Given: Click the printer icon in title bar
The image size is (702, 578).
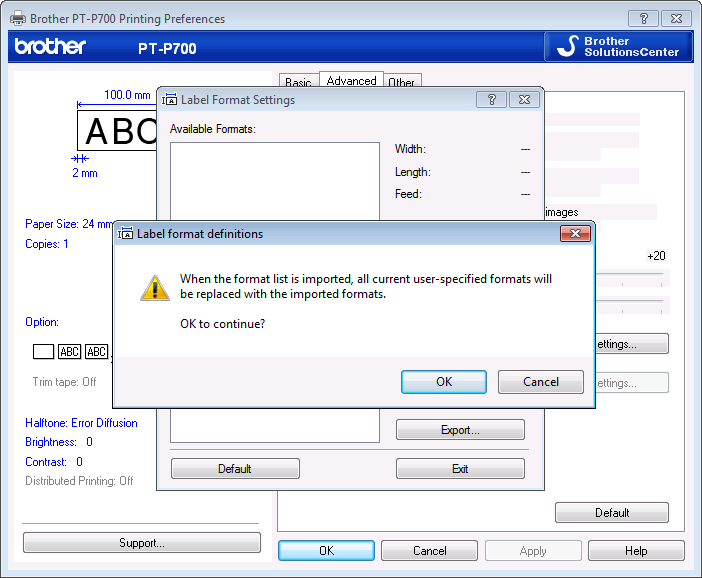Looking at the screenshot, I should [18, 18].
